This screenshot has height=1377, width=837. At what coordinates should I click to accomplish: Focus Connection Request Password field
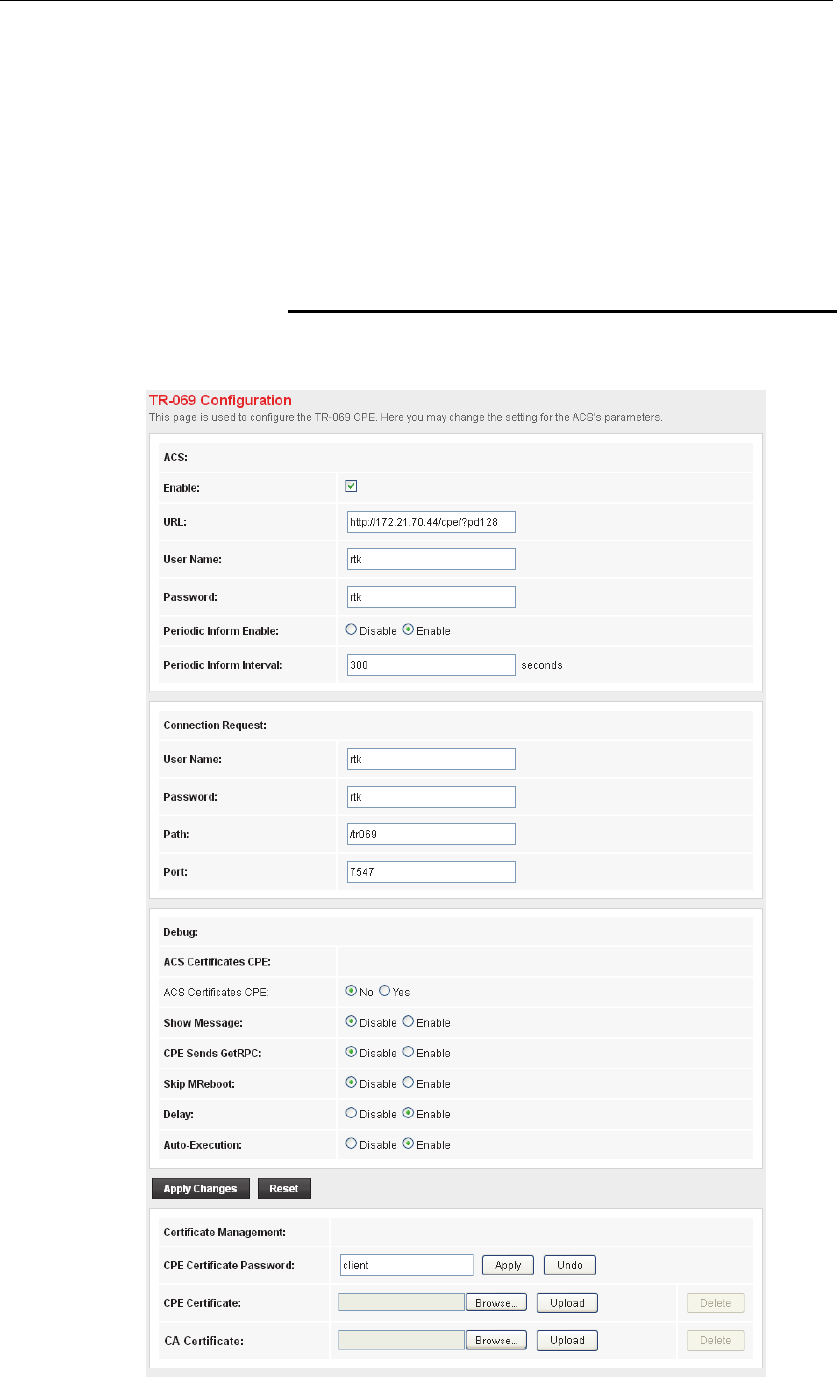point(431,797)
